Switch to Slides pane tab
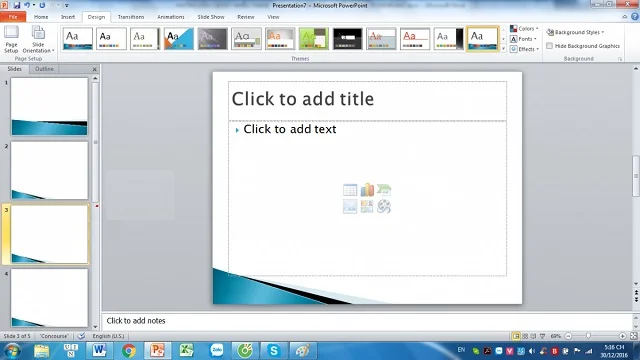 15,69
